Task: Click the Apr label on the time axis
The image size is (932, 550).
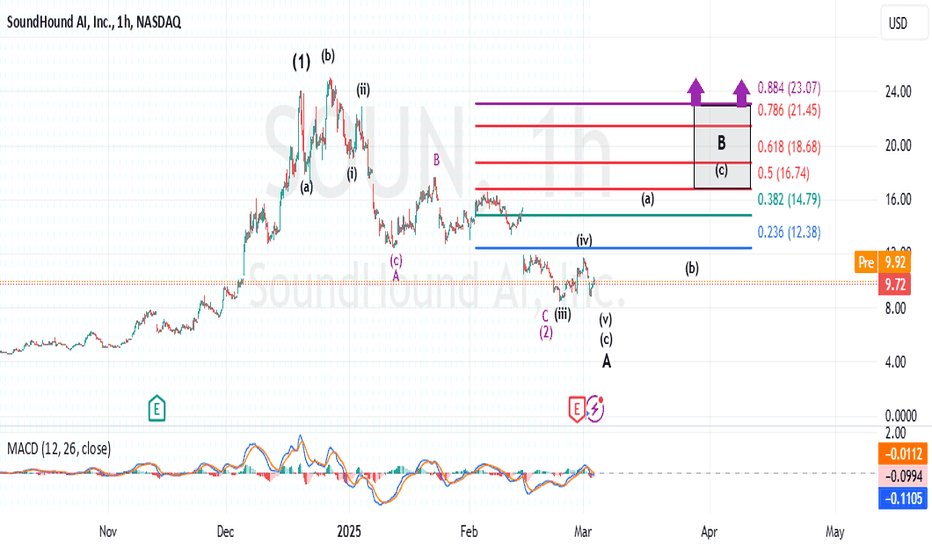Action: 709,532
